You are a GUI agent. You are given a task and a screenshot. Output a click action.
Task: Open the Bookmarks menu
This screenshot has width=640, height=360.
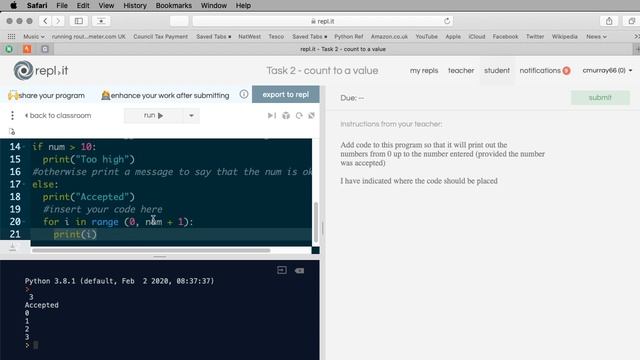tap(173, 5)
